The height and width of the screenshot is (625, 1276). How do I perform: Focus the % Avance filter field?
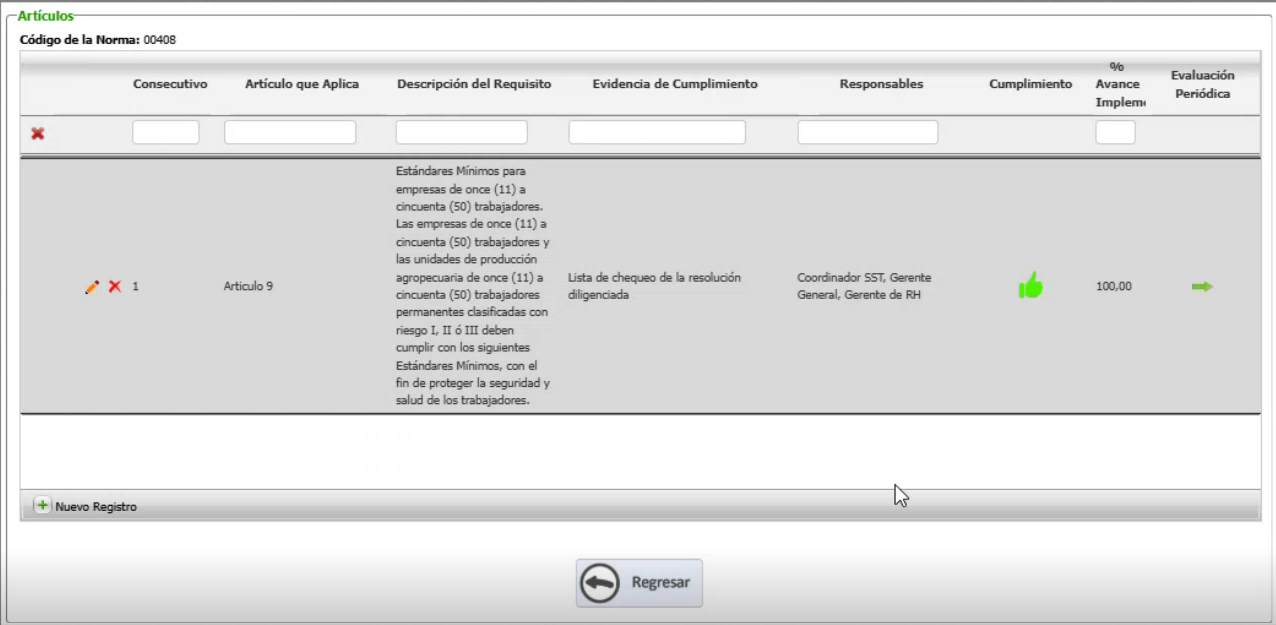(1115, 132)
